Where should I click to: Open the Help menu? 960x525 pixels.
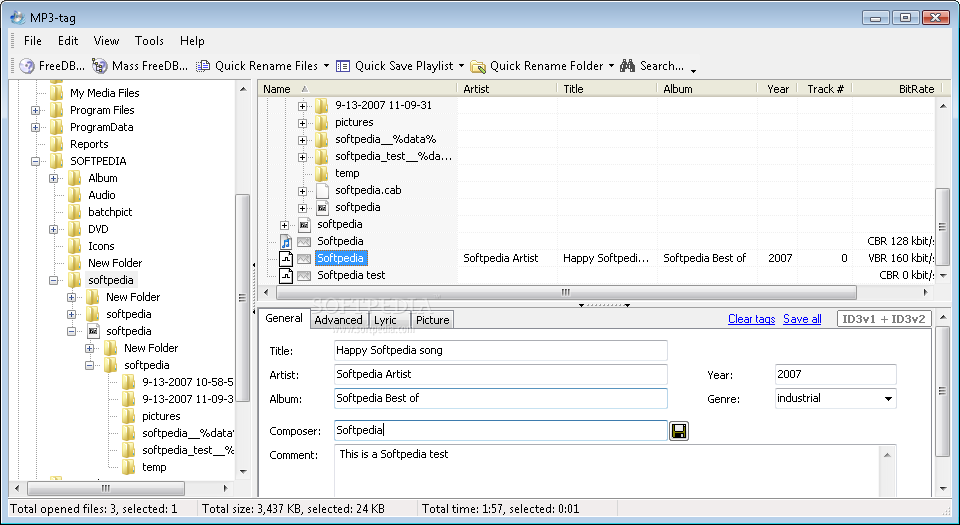pos(192,41)
